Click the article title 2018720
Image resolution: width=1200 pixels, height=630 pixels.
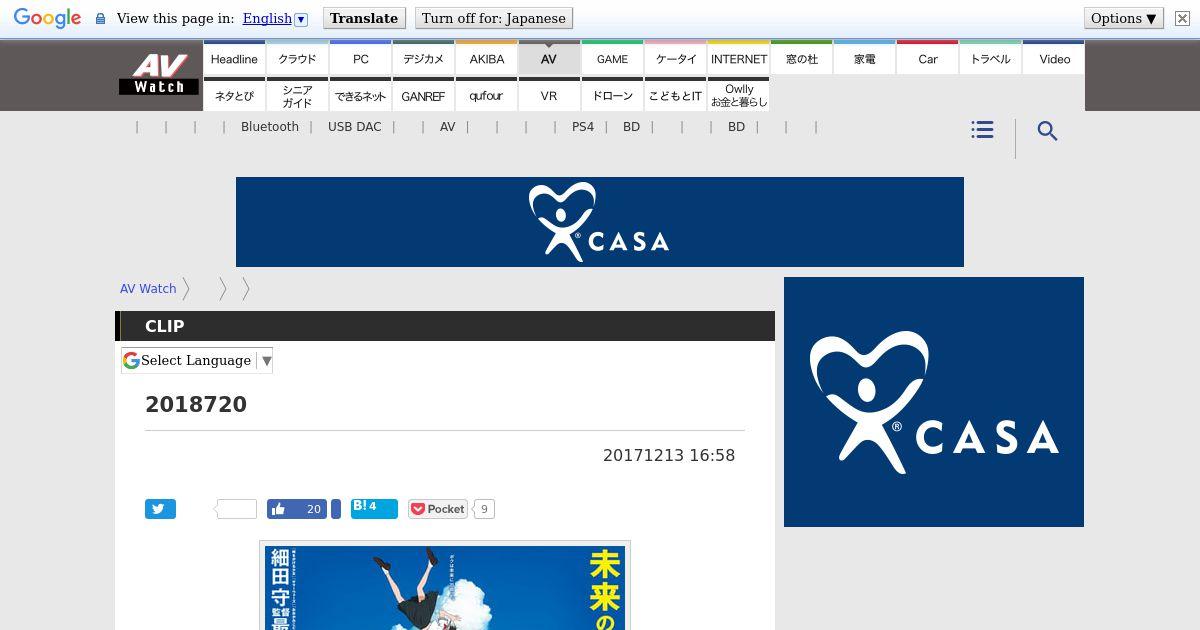[196, 404]
